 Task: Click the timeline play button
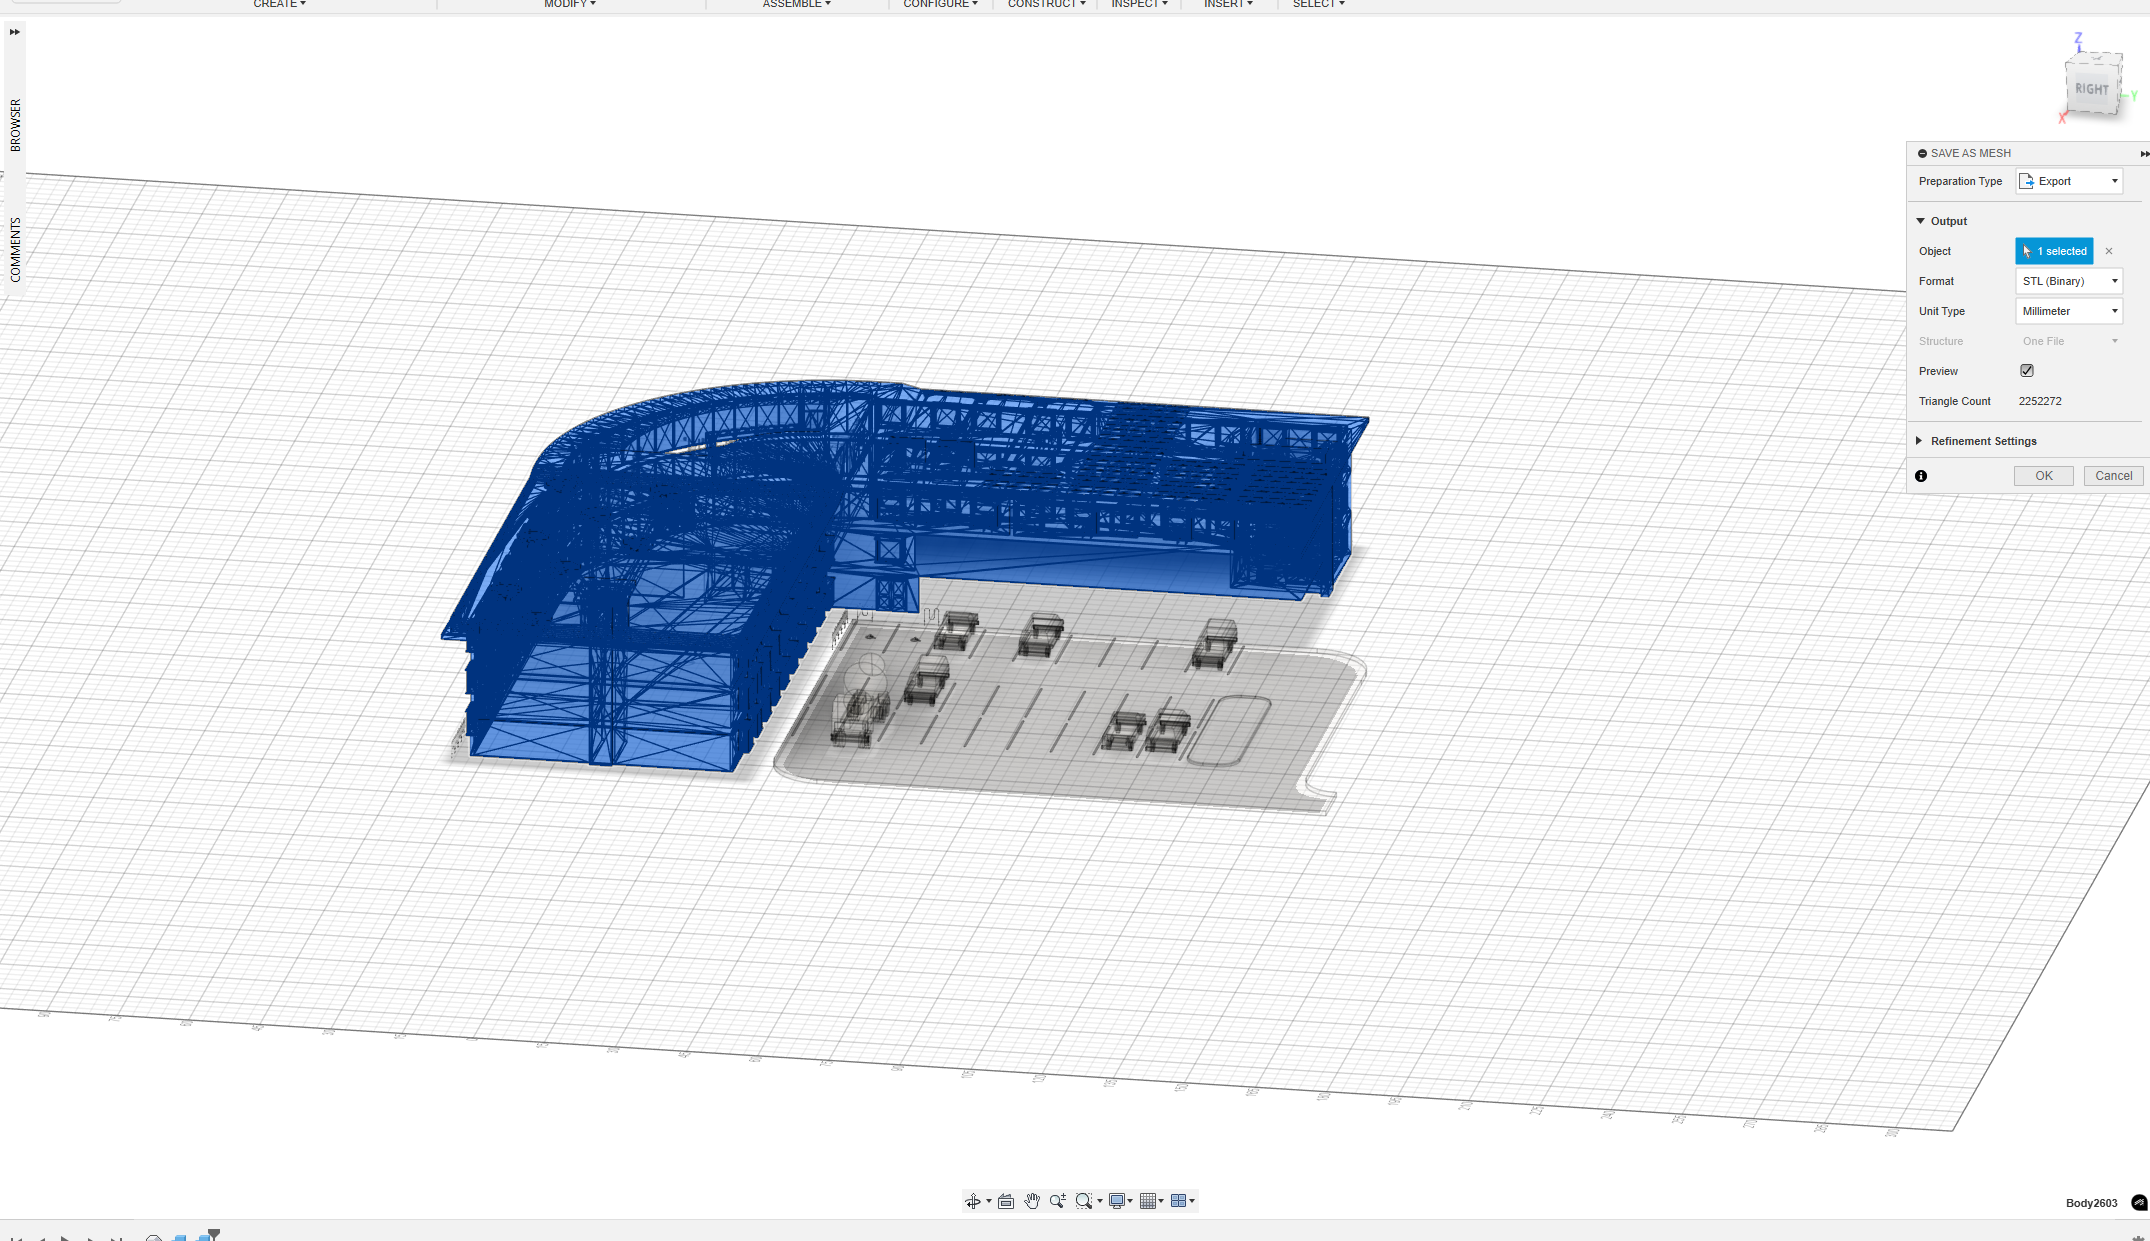click(x=65, y=1238)
